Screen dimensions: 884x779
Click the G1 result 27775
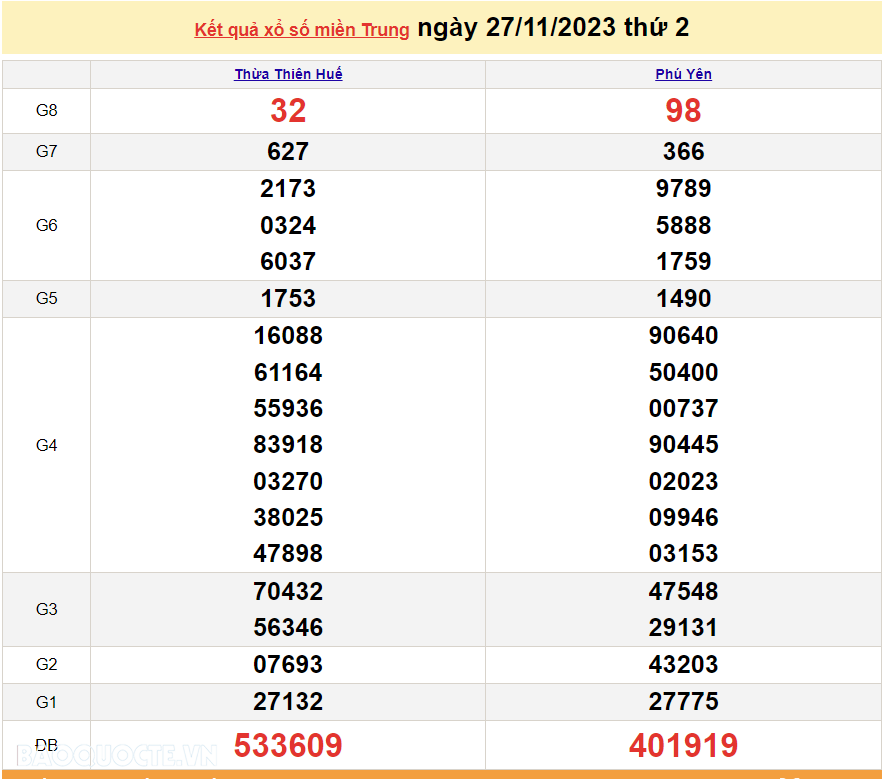[x=684, y=701]
